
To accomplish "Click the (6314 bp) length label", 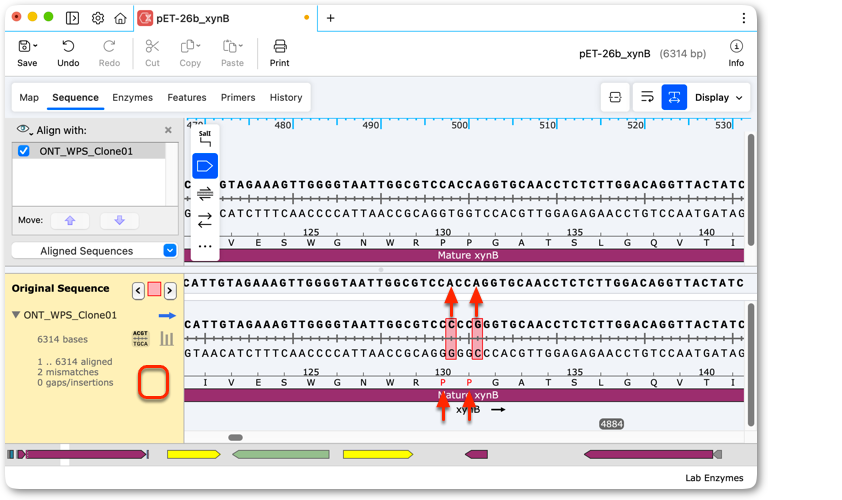I will click(683, 53).
